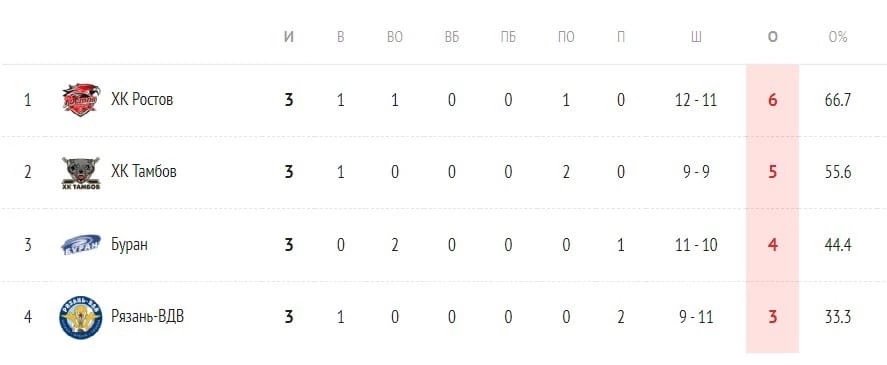Sort by О% percentage column header
This screenshot has height=365, width=887.
coord(838,37)
